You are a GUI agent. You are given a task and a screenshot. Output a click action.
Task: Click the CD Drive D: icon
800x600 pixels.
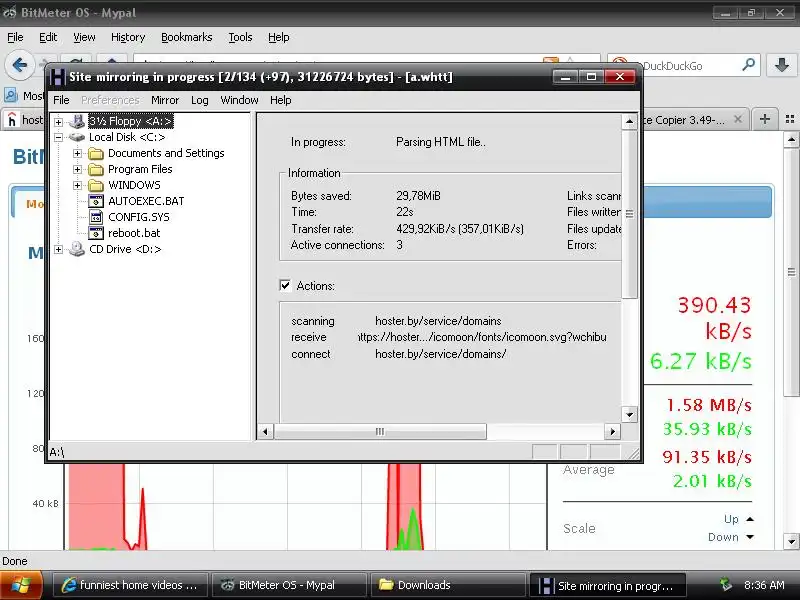tap(77, 249)
